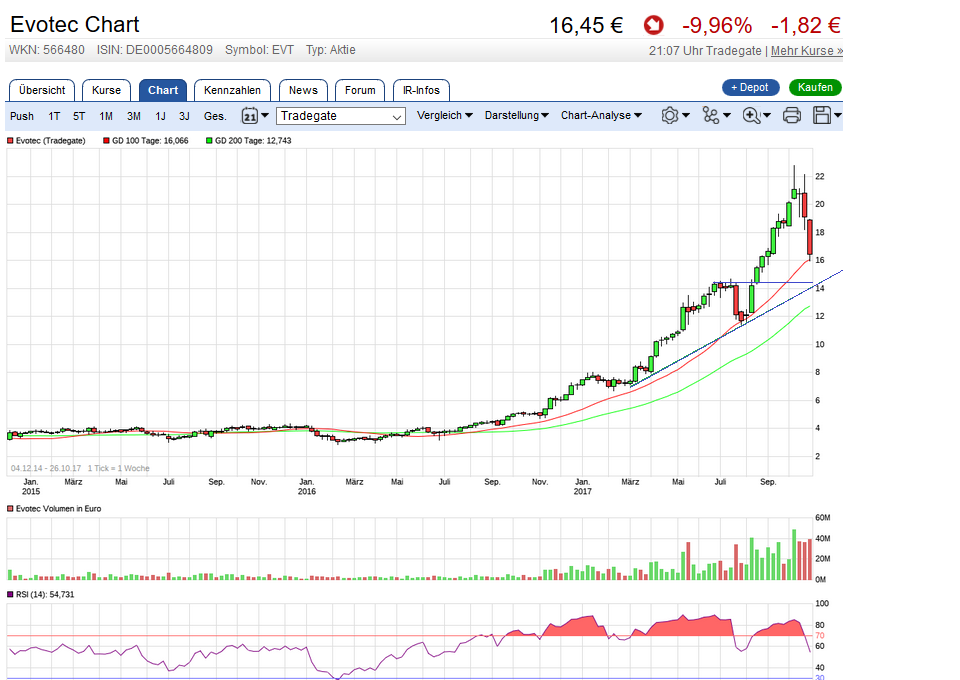Open the Darstellung dropdown menu
Viewport: 960px width, 680px height.
(x=516, y=115)
